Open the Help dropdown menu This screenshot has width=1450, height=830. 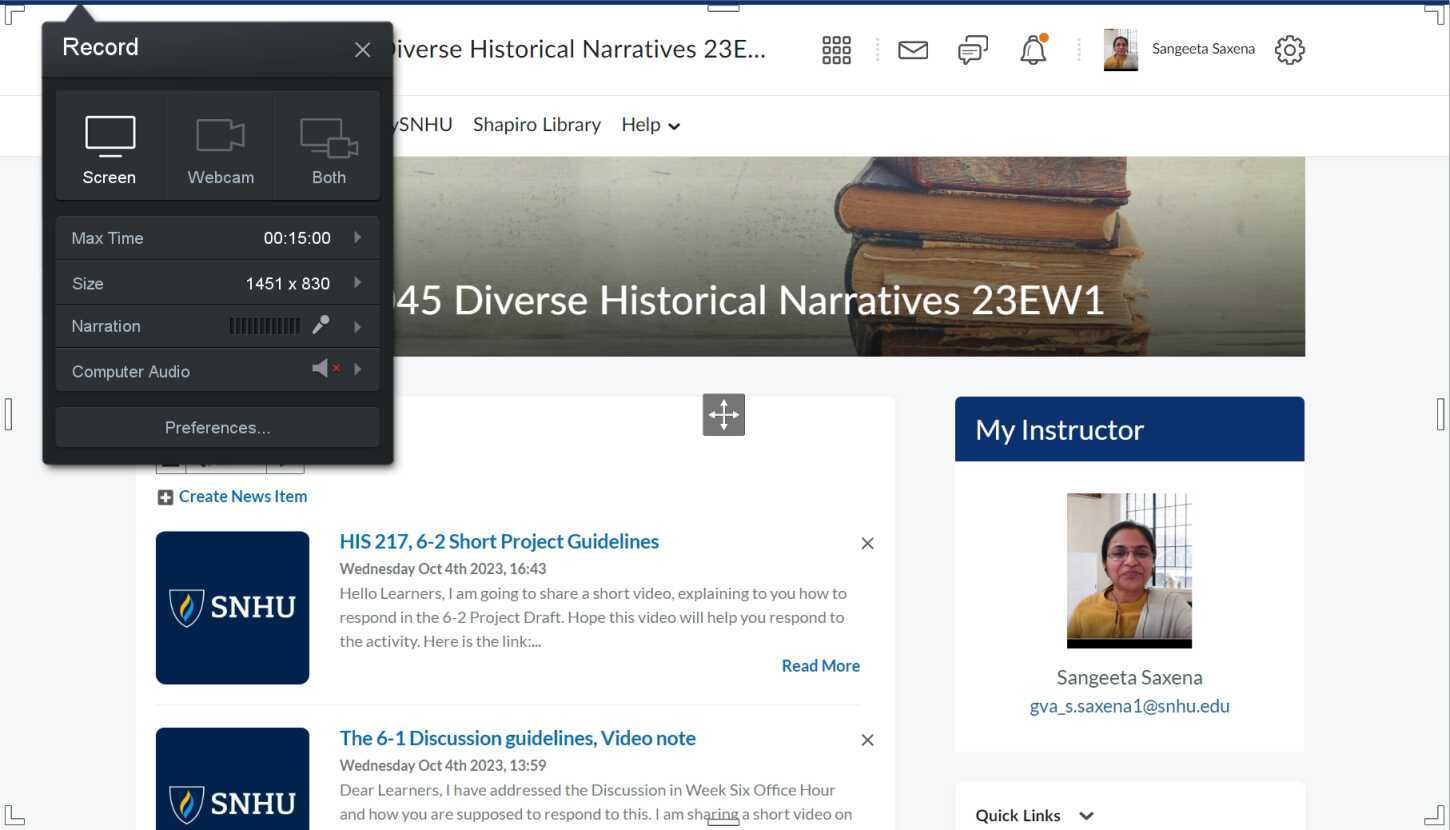[649, 124]
